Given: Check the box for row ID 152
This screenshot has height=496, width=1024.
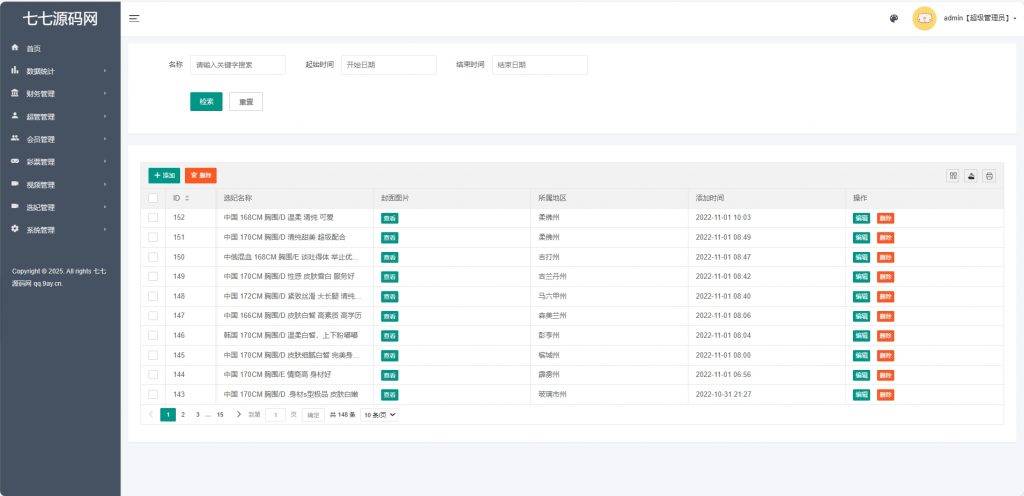Looking at the screenshot, I should [153, 217].
